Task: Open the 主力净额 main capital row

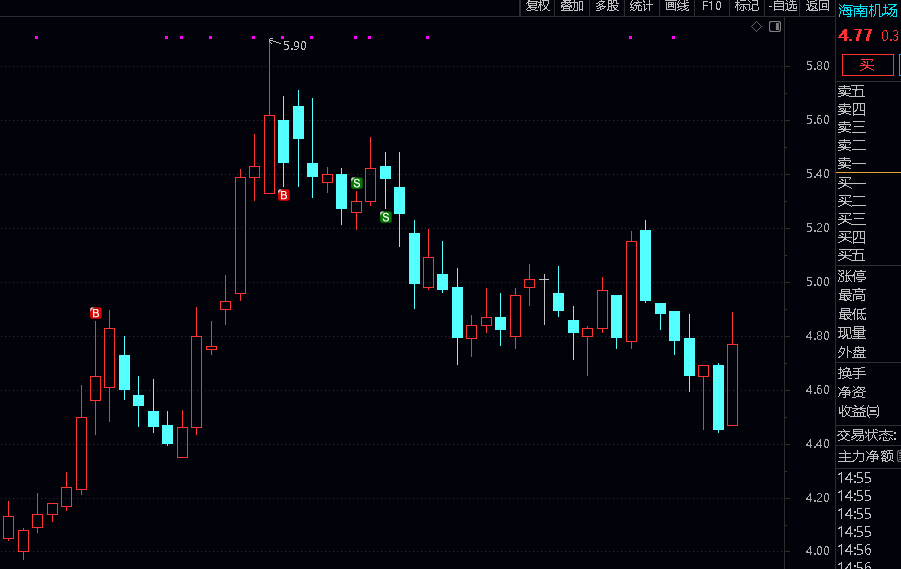Action: 868,456
